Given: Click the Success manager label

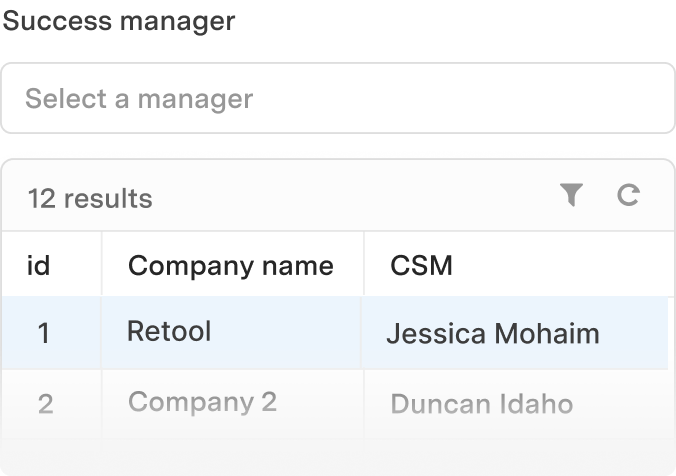Looking at the screenshot, I should (x=119, y=21).
